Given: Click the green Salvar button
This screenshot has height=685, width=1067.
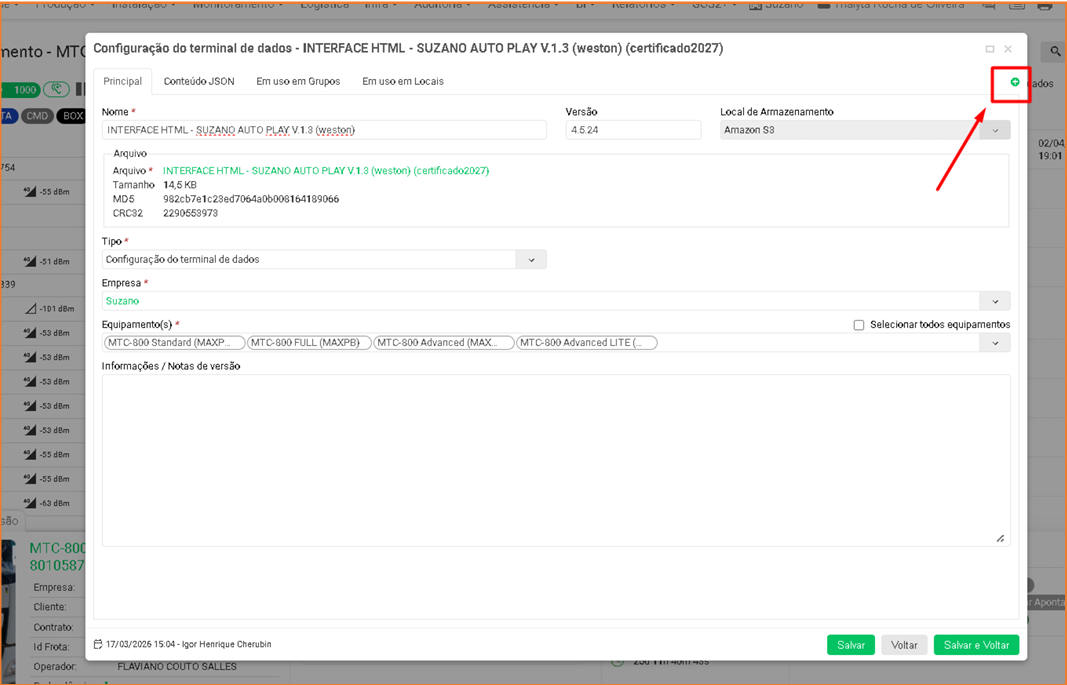Looking at the screenshot, I should coord(851,645).
